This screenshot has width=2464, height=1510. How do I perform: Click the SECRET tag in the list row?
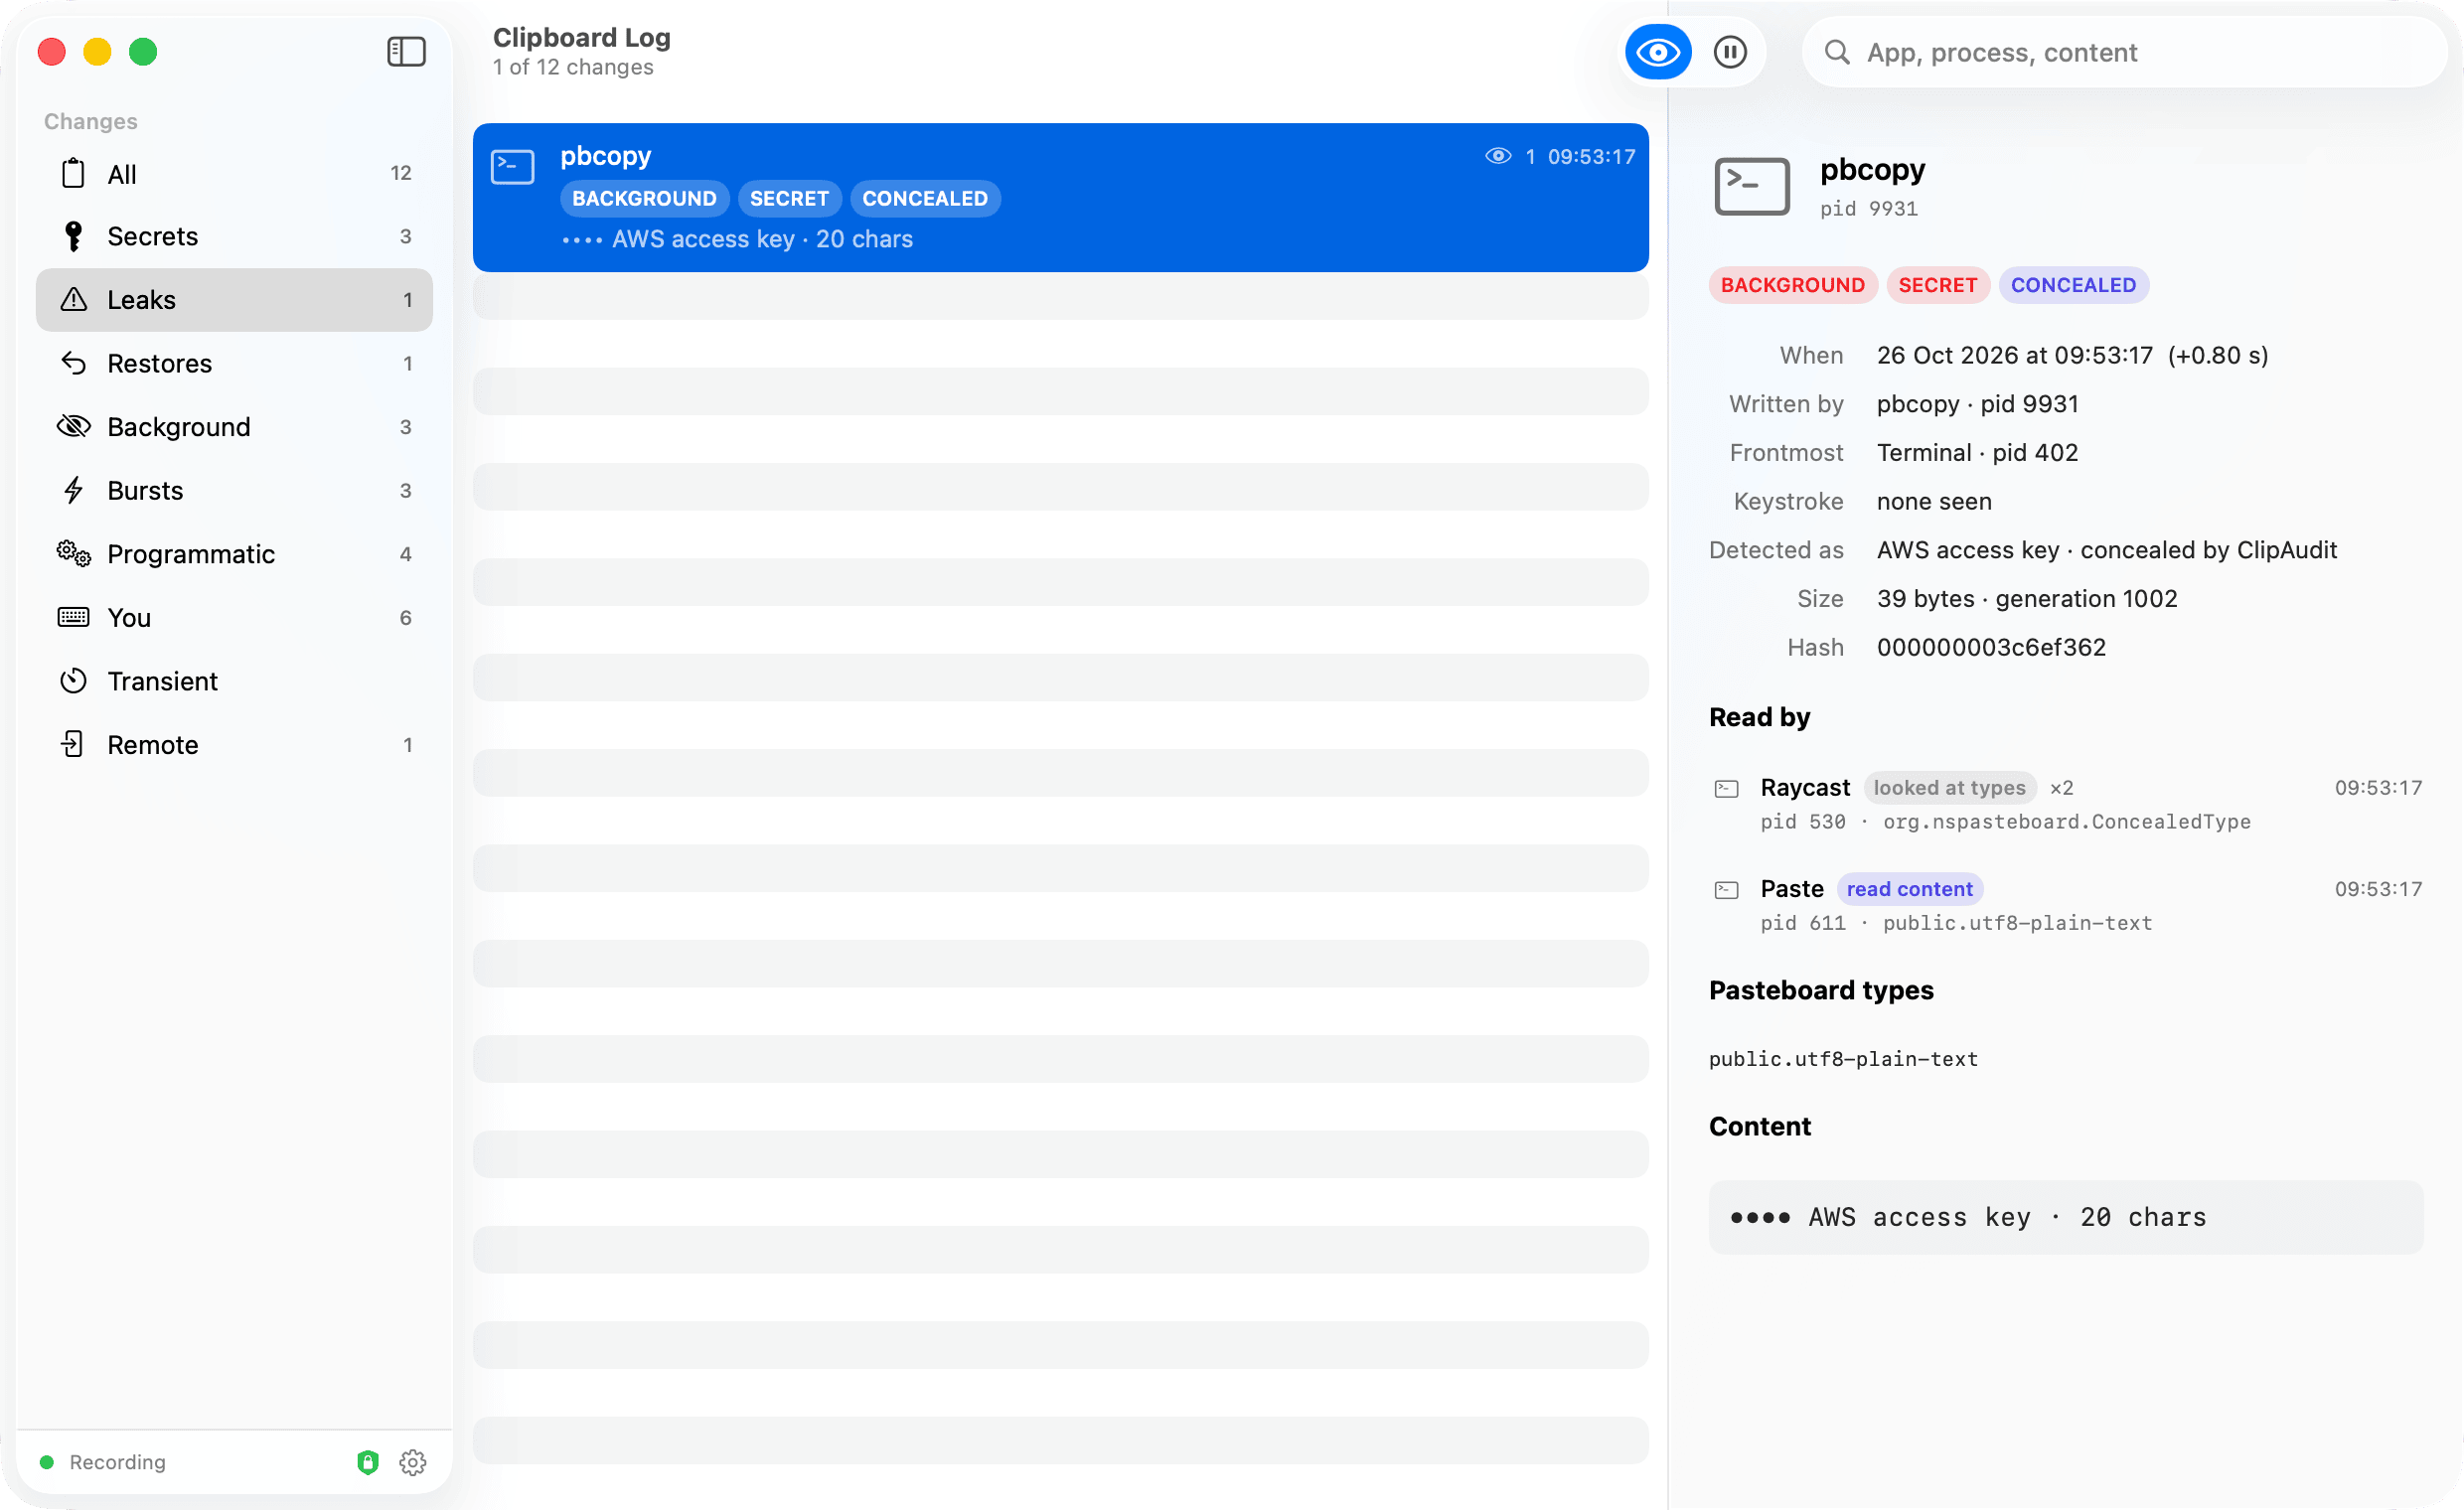(789, 198)
